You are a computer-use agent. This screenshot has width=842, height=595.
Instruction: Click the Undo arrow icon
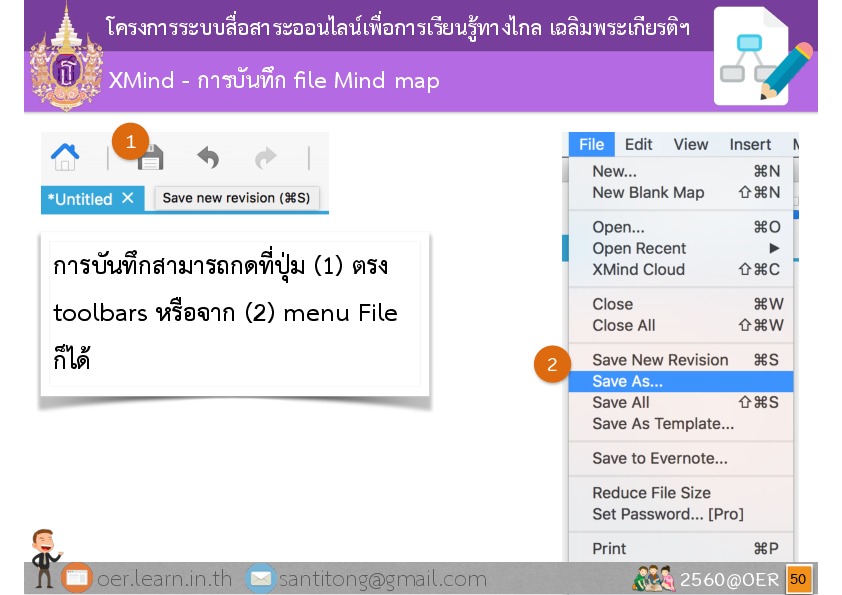208,158
